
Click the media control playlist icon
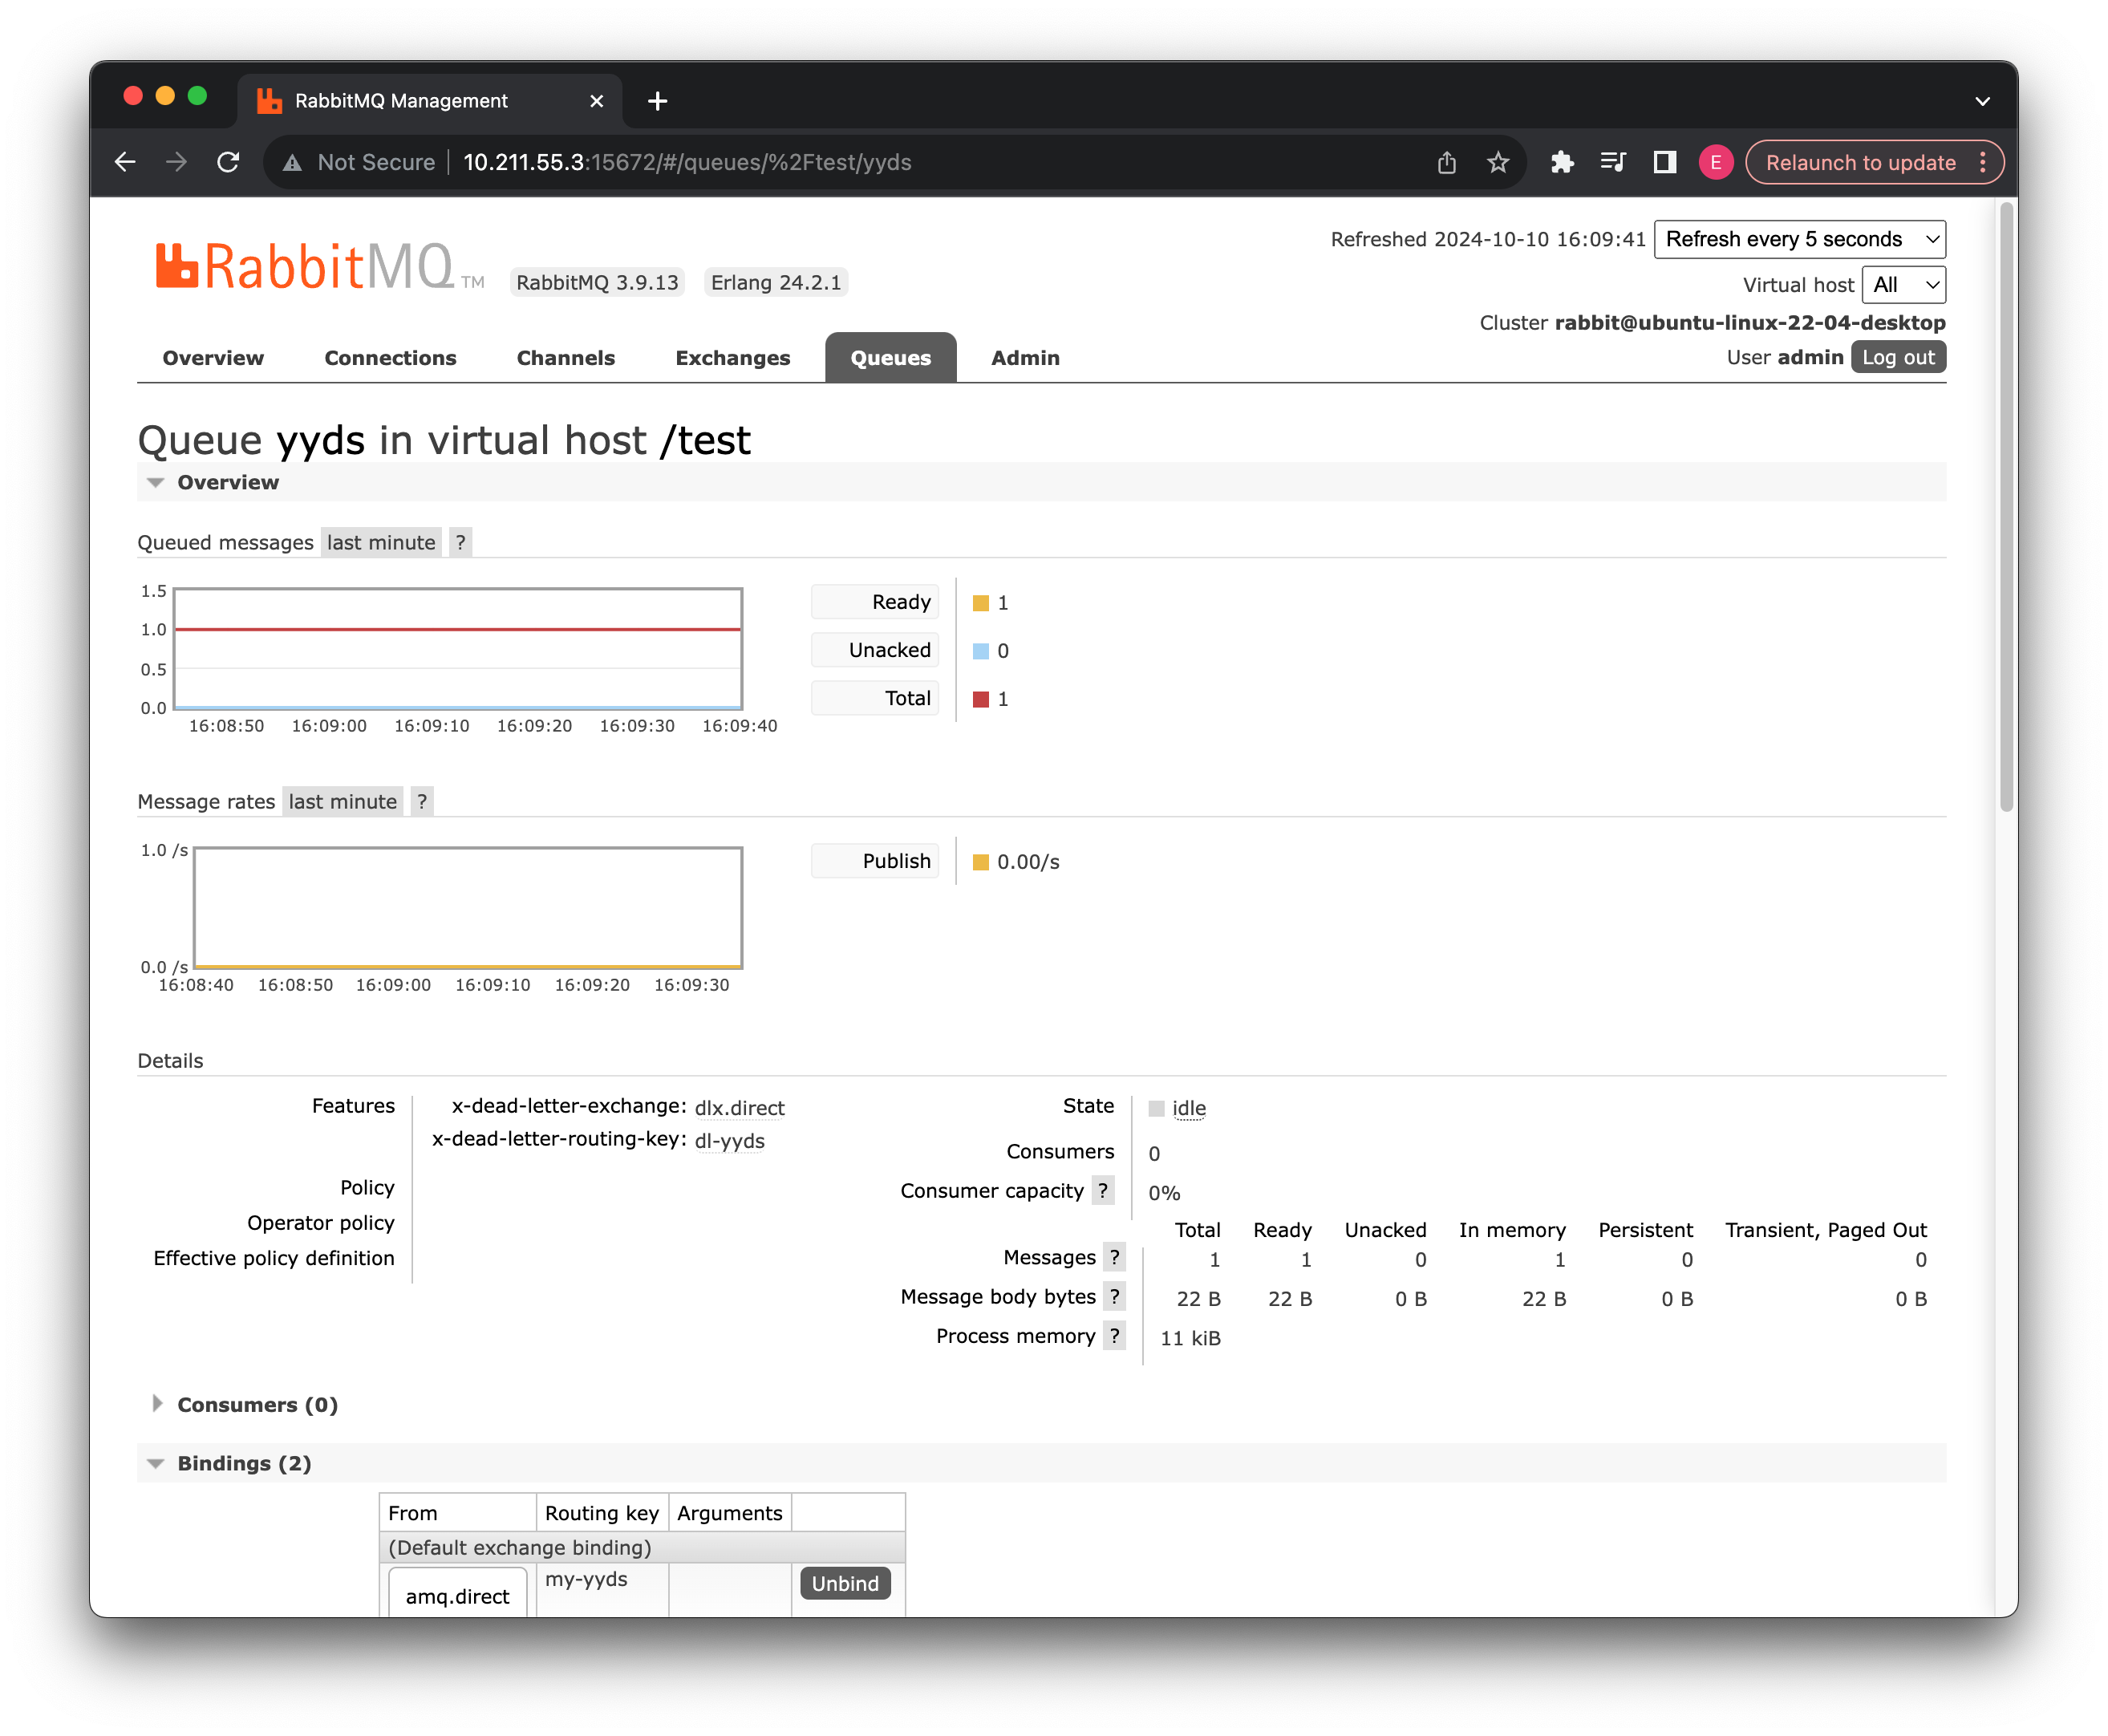click(x=1612, y=162)
